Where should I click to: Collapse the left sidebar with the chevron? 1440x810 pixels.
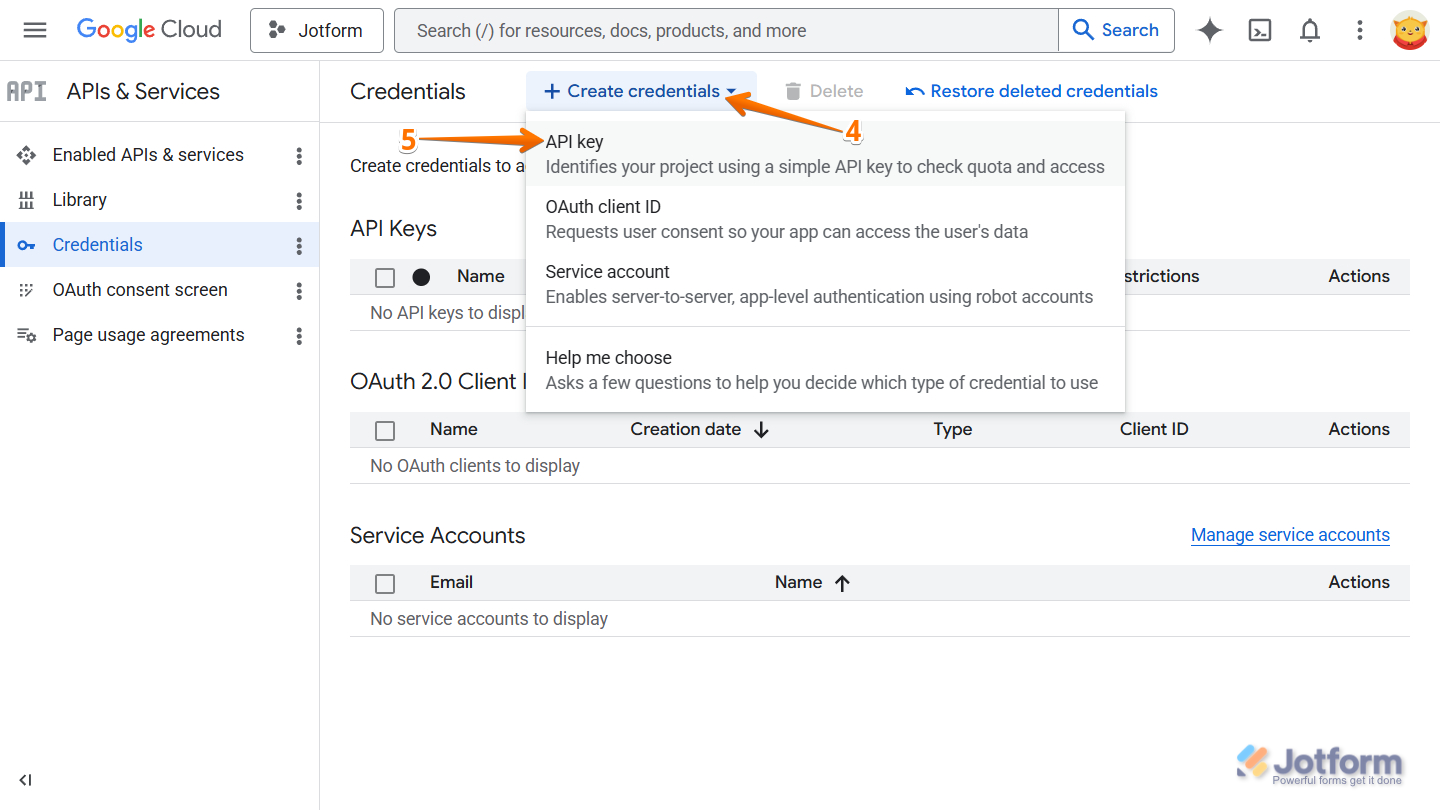tap(25, 780)
